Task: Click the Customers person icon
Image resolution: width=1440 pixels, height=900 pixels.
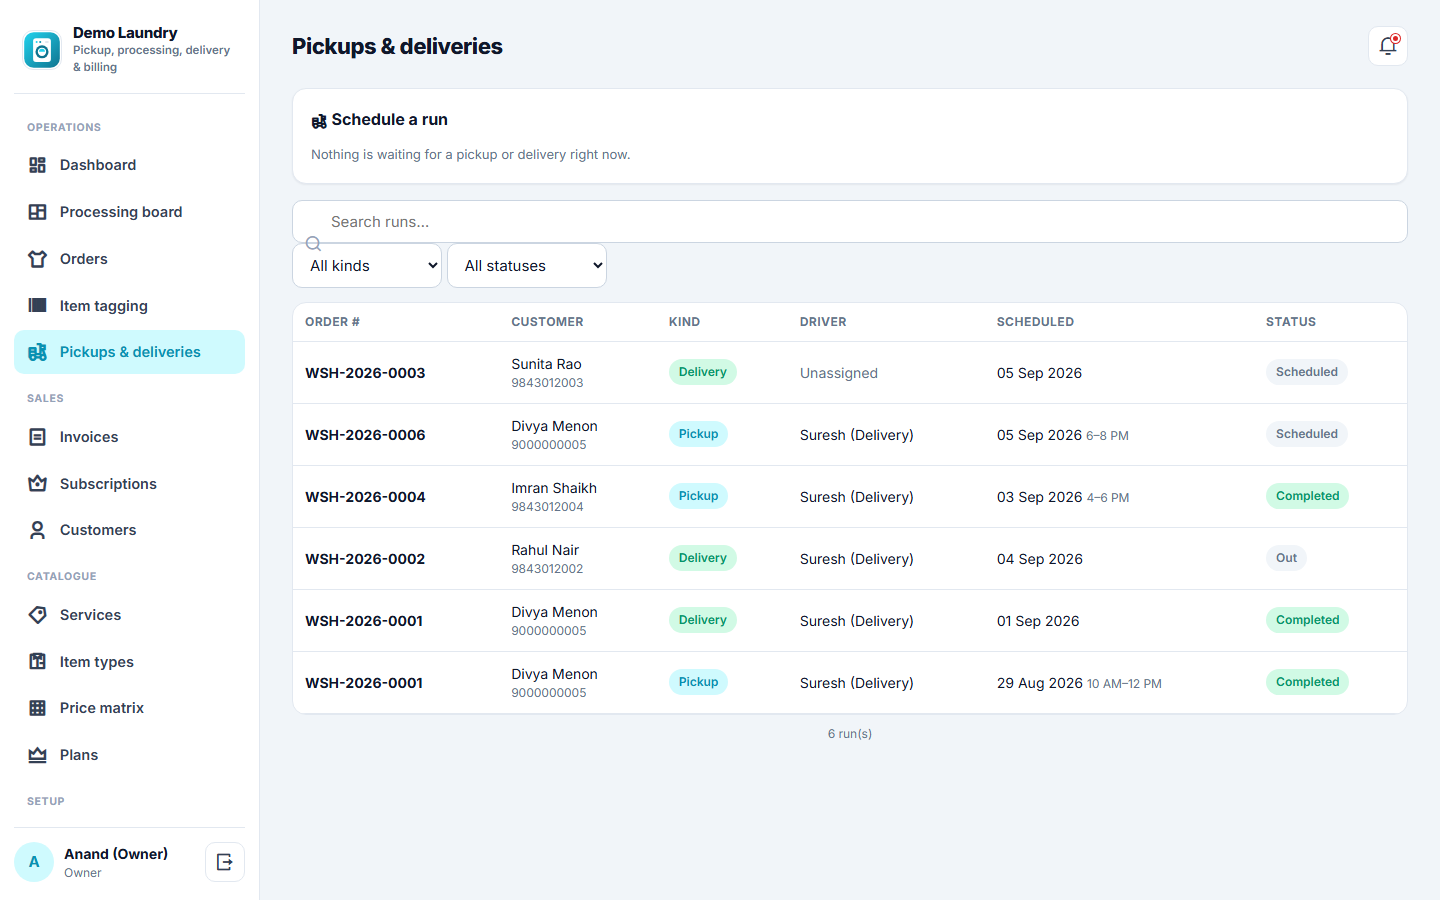Action: click(38, 530)
